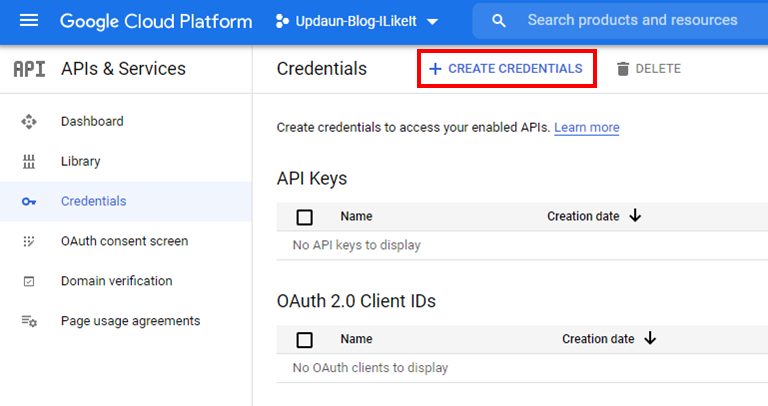Viewport: 768px width, 406px height.
Task: Click the Library icon in sidebar
Action: pos(29,162)
